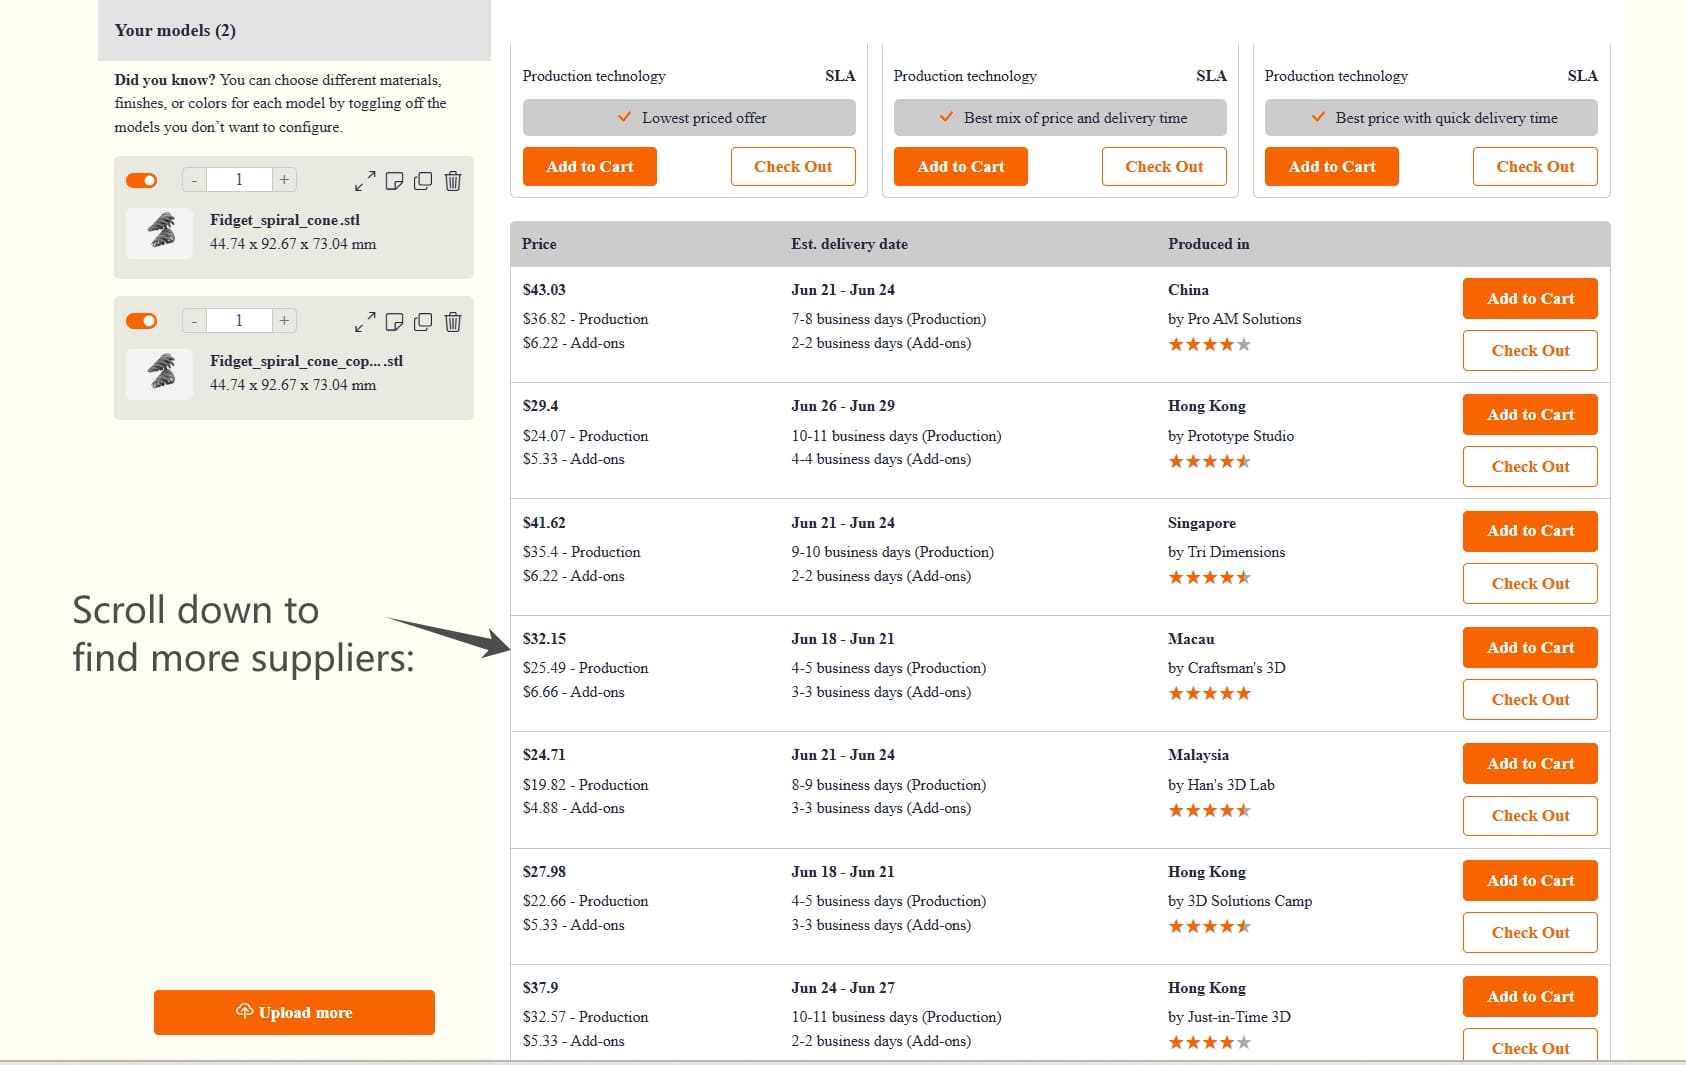Add a note to Fidget_spiral_cone.stl

point(394,181)
